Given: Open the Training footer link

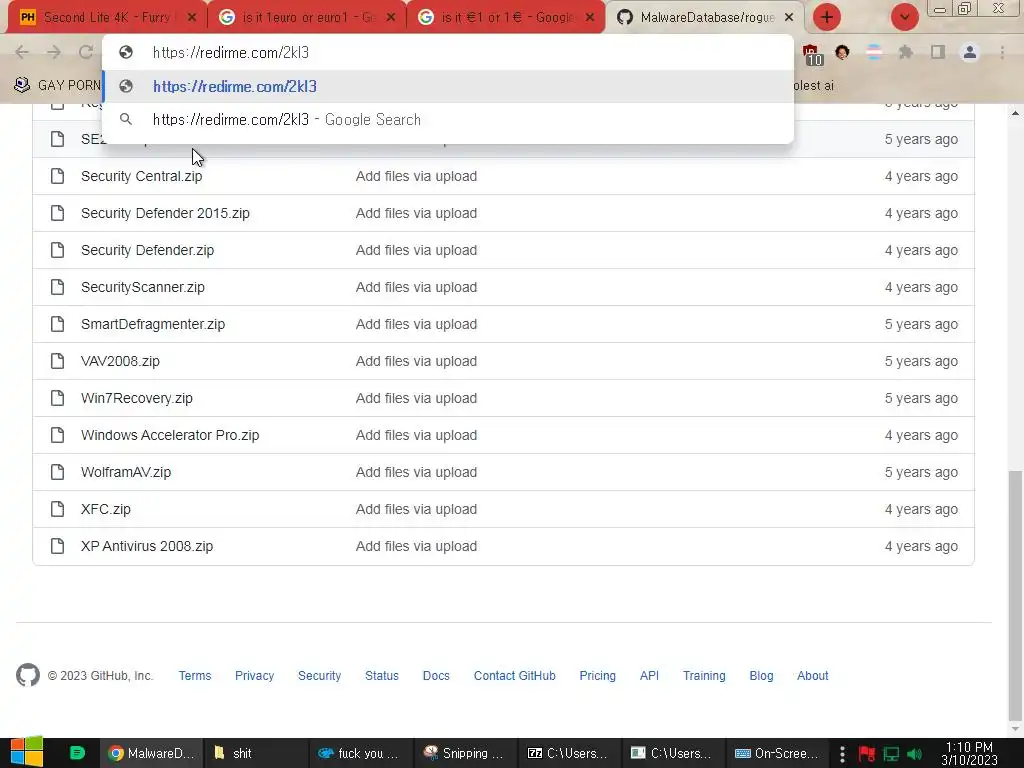Looking at the screenshot, I should [x=704, y=676].
